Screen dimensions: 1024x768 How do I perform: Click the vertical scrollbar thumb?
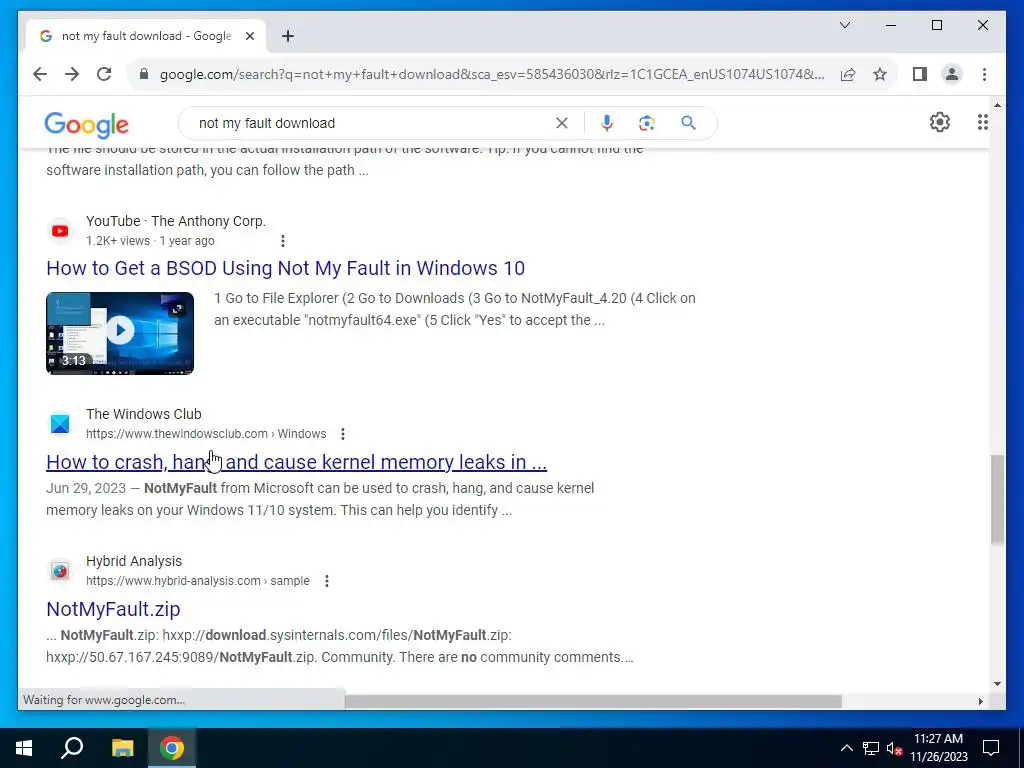(x=997, y=500)
